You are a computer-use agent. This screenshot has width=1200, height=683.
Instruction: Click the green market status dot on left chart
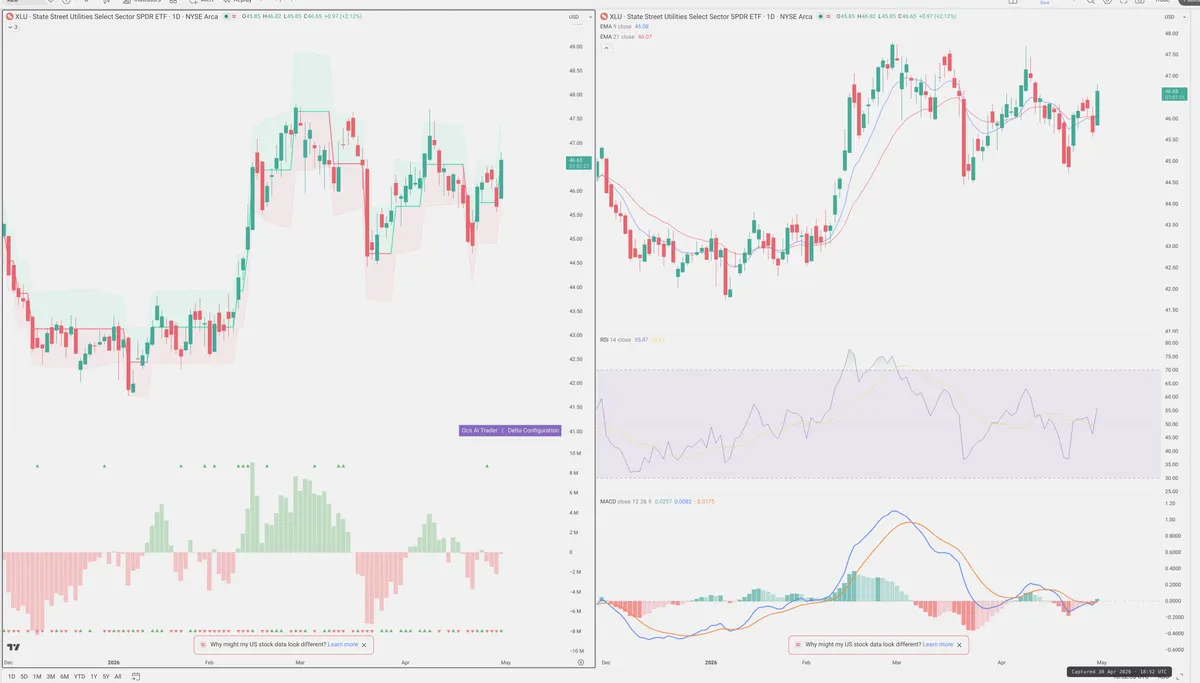click(x=226, y=17)
